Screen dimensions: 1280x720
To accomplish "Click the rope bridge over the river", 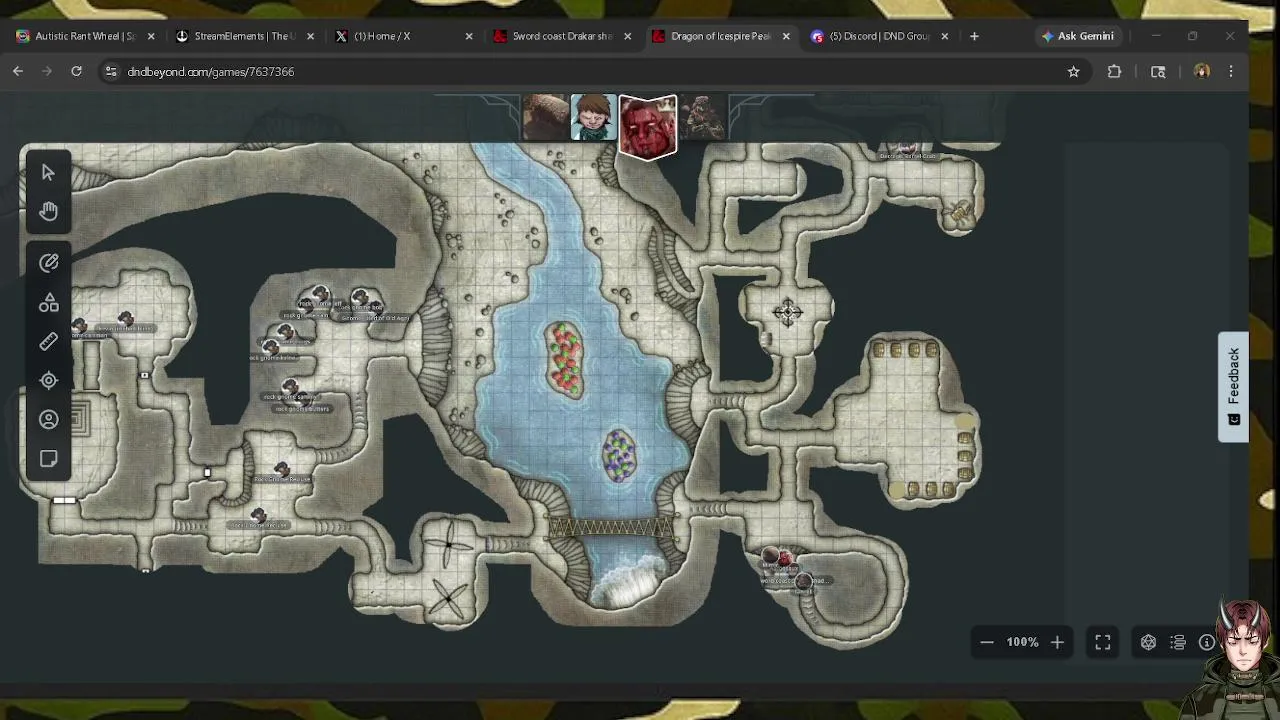I will pyautogui.click(x=610, y=527).
